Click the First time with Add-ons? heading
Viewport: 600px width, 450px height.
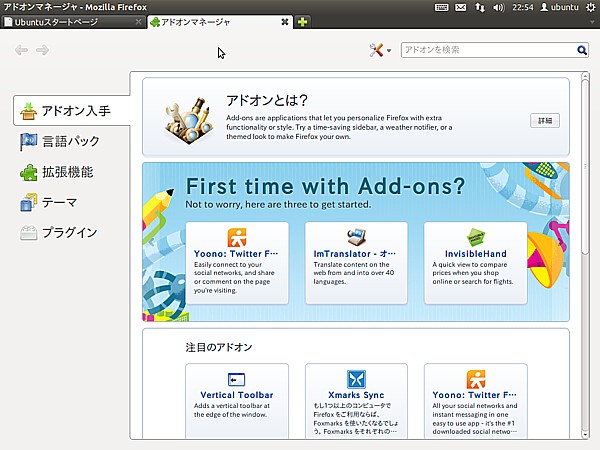pos(325,186)
